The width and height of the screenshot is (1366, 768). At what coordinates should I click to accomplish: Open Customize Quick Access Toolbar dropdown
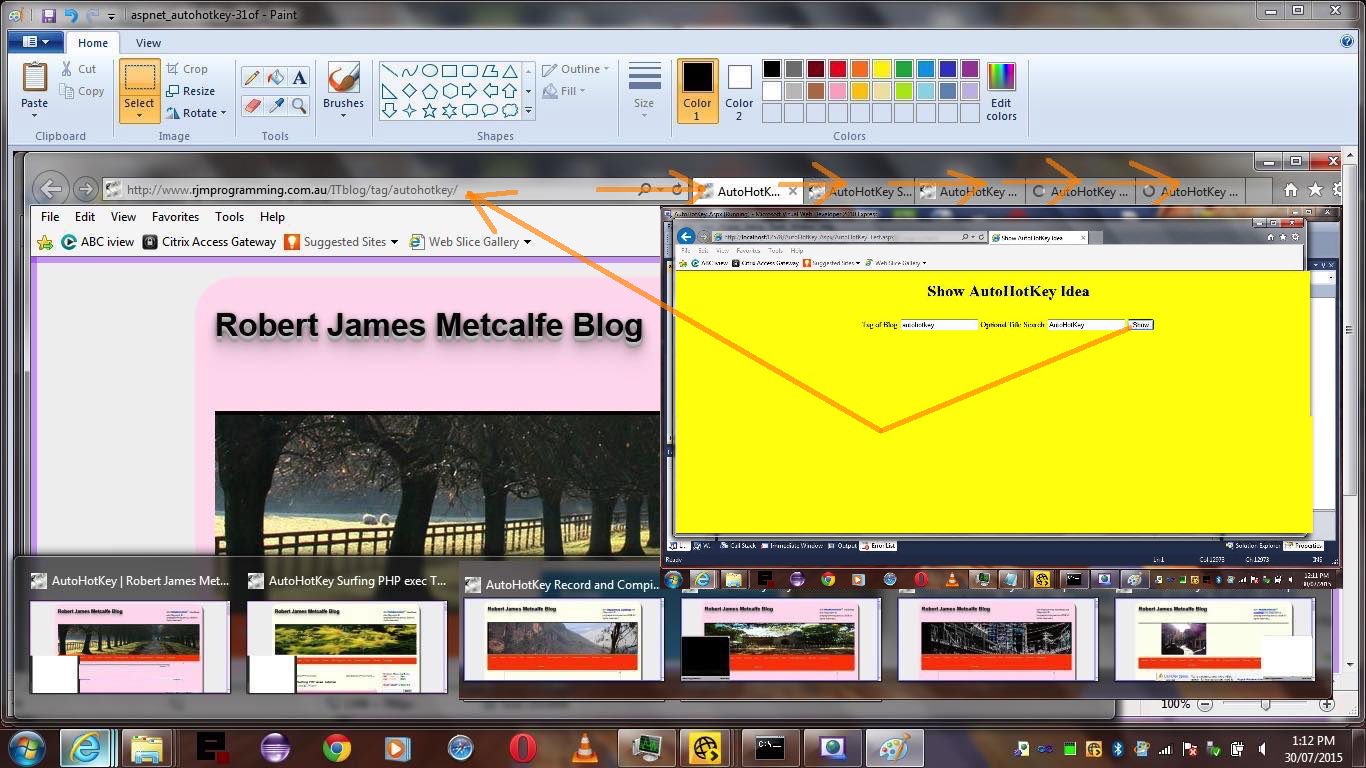111,16
